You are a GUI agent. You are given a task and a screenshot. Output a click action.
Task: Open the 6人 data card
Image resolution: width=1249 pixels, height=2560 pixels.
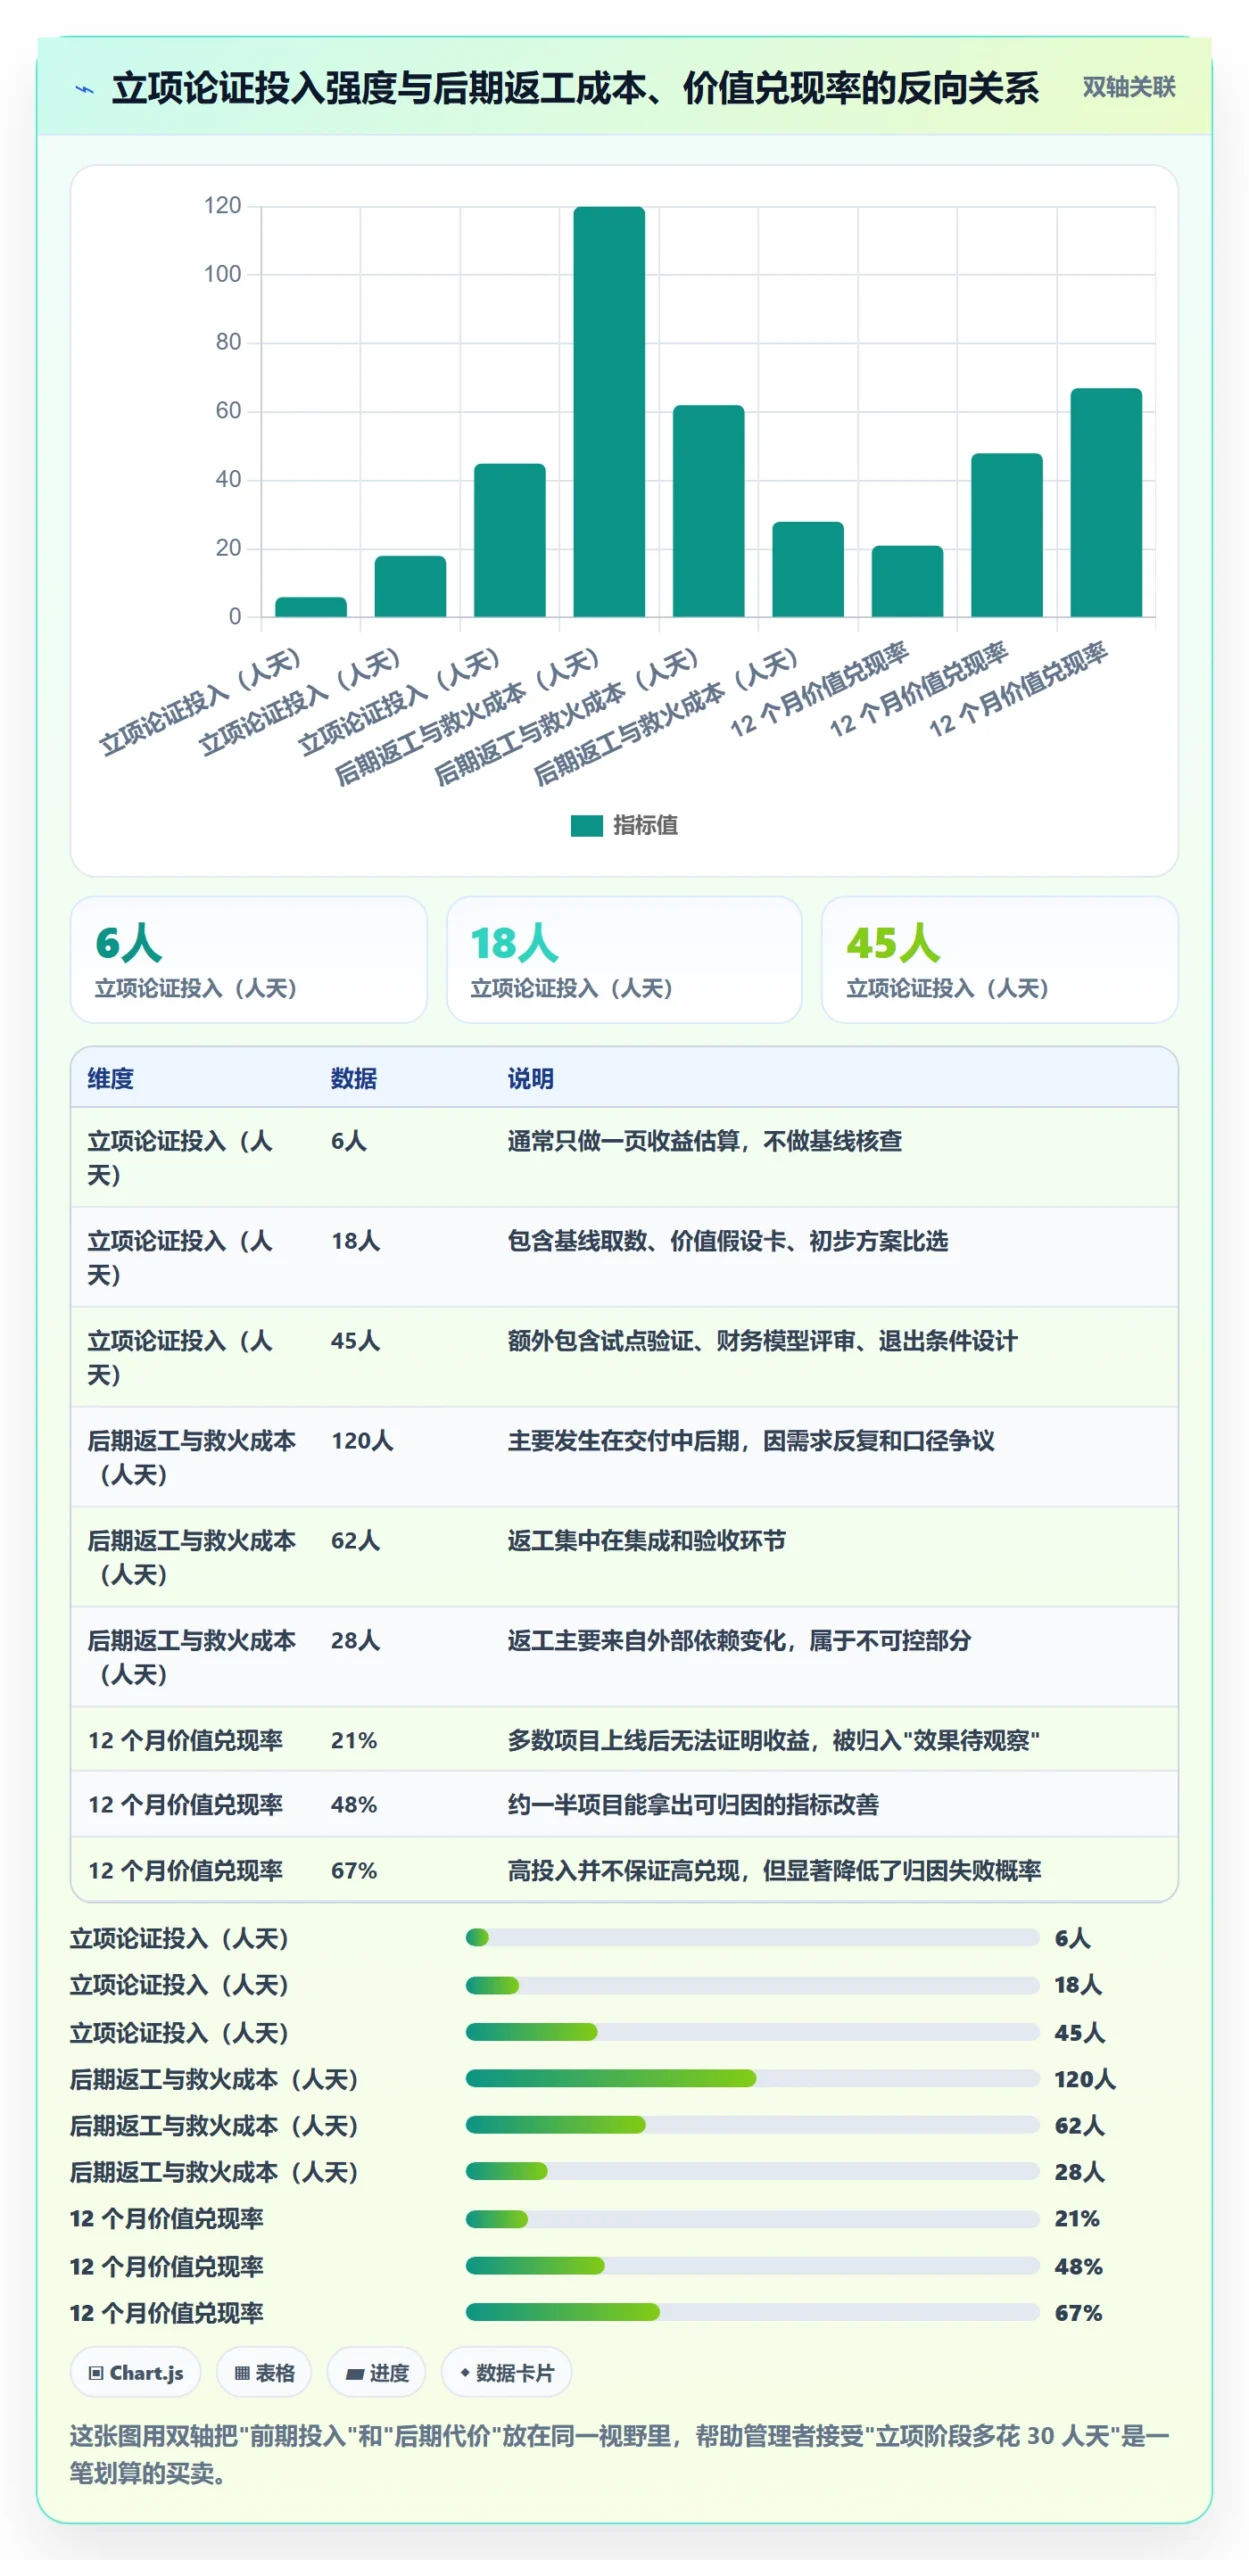[249, 959]
